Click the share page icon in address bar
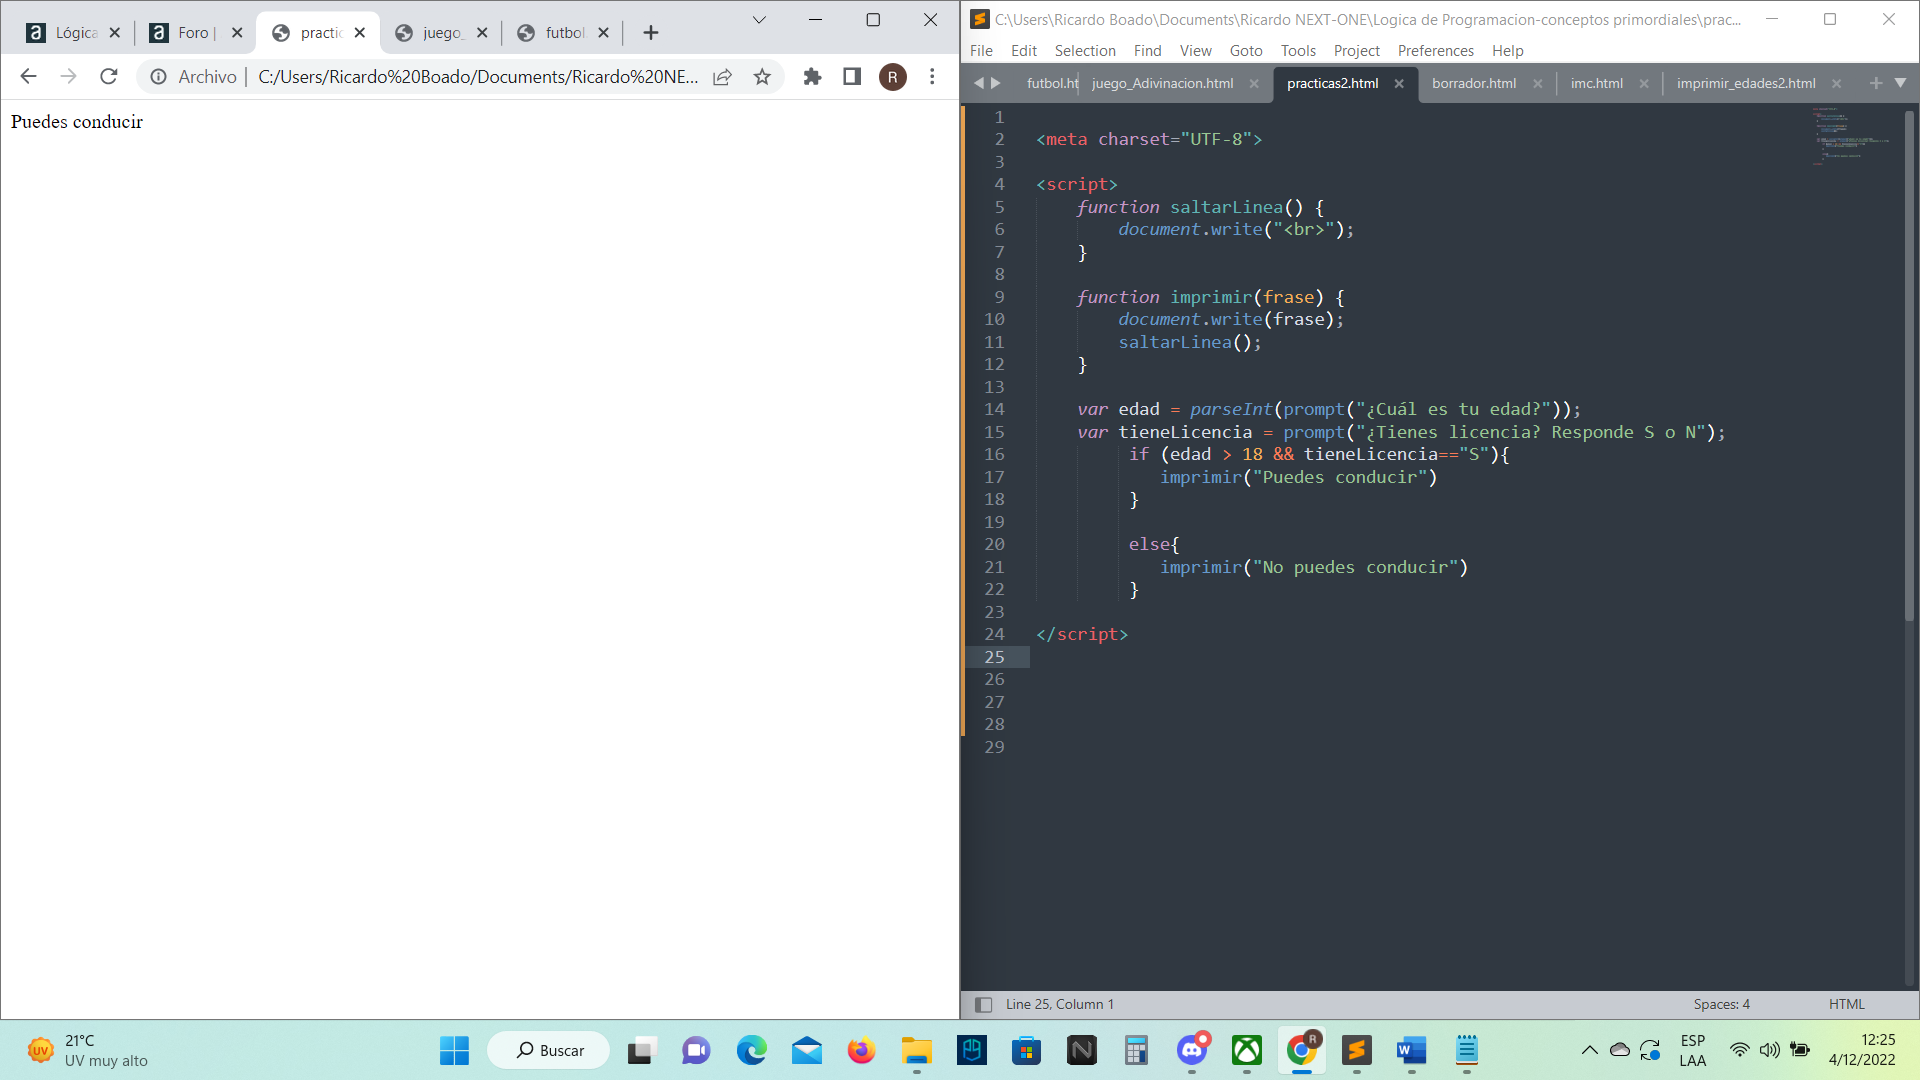 coord(722,77)
